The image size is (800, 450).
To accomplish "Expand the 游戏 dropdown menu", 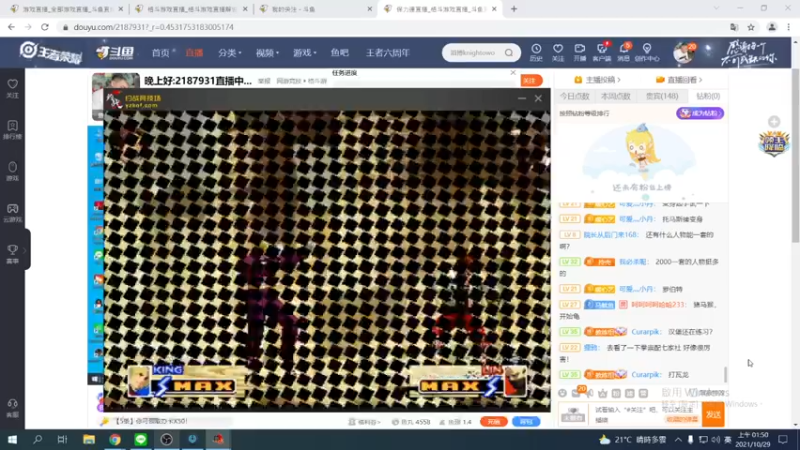I will point(304,53).
